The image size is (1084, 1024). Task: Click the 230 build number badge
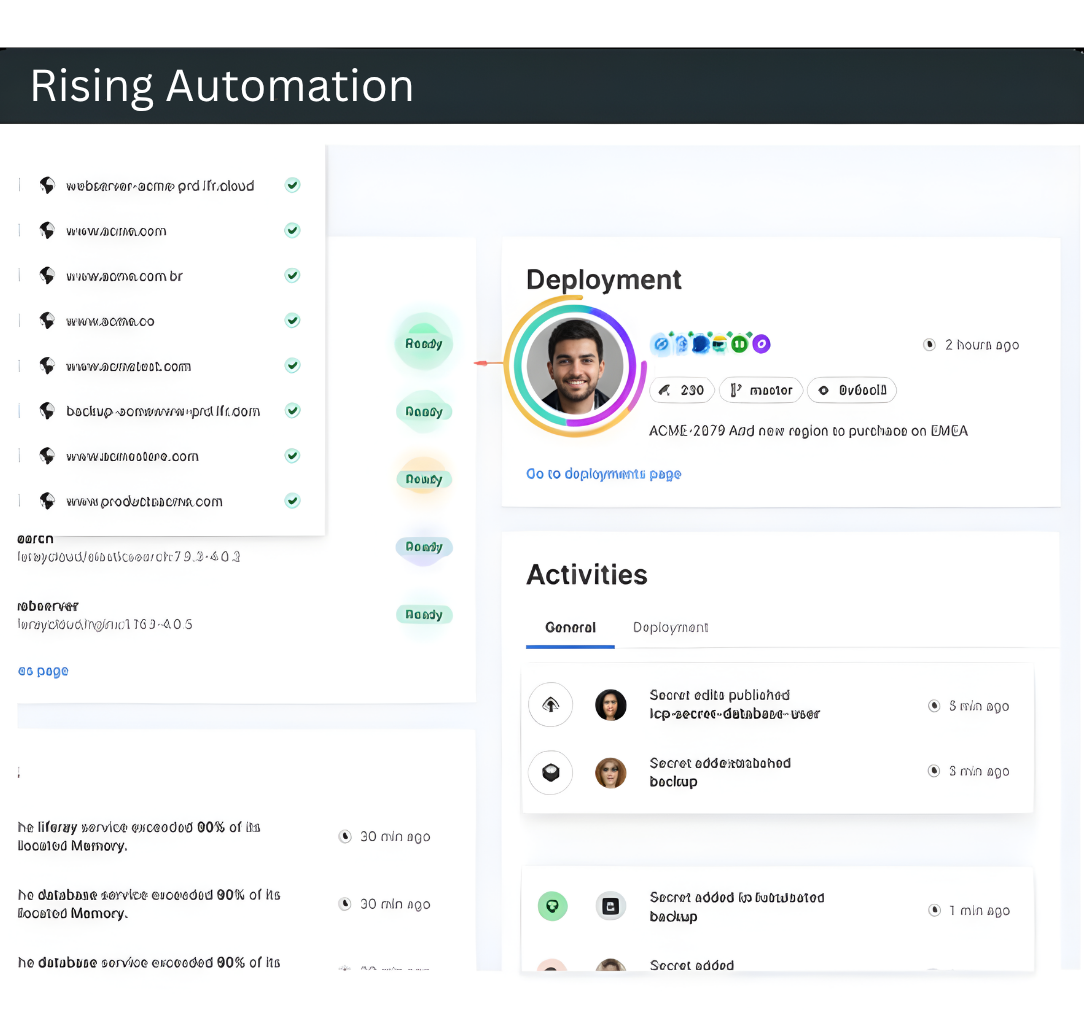tap(682, 391)
